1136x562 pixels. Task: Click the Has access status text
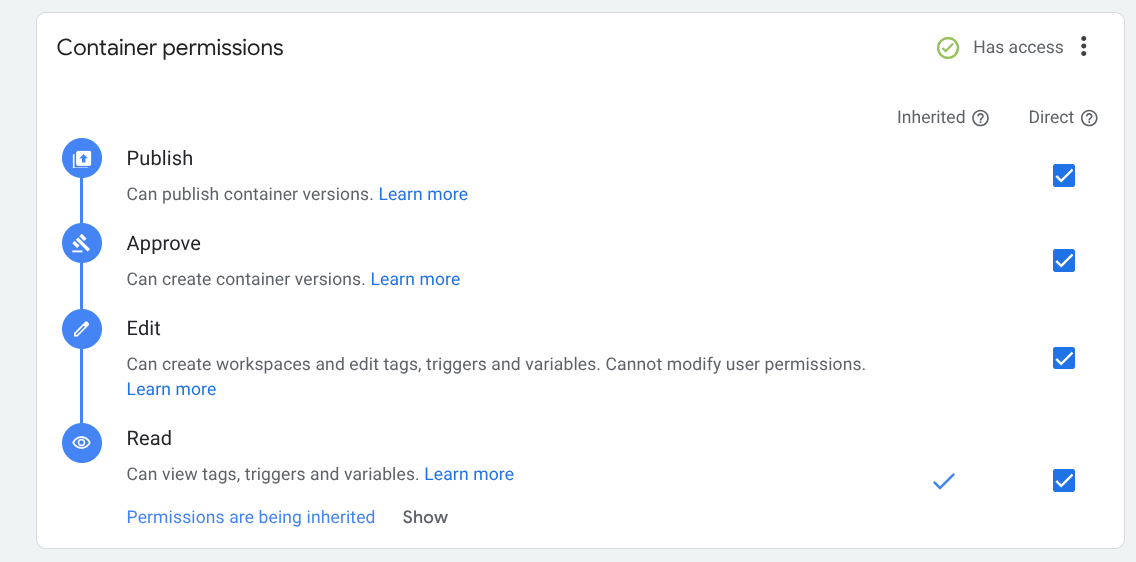(1018, 47)
